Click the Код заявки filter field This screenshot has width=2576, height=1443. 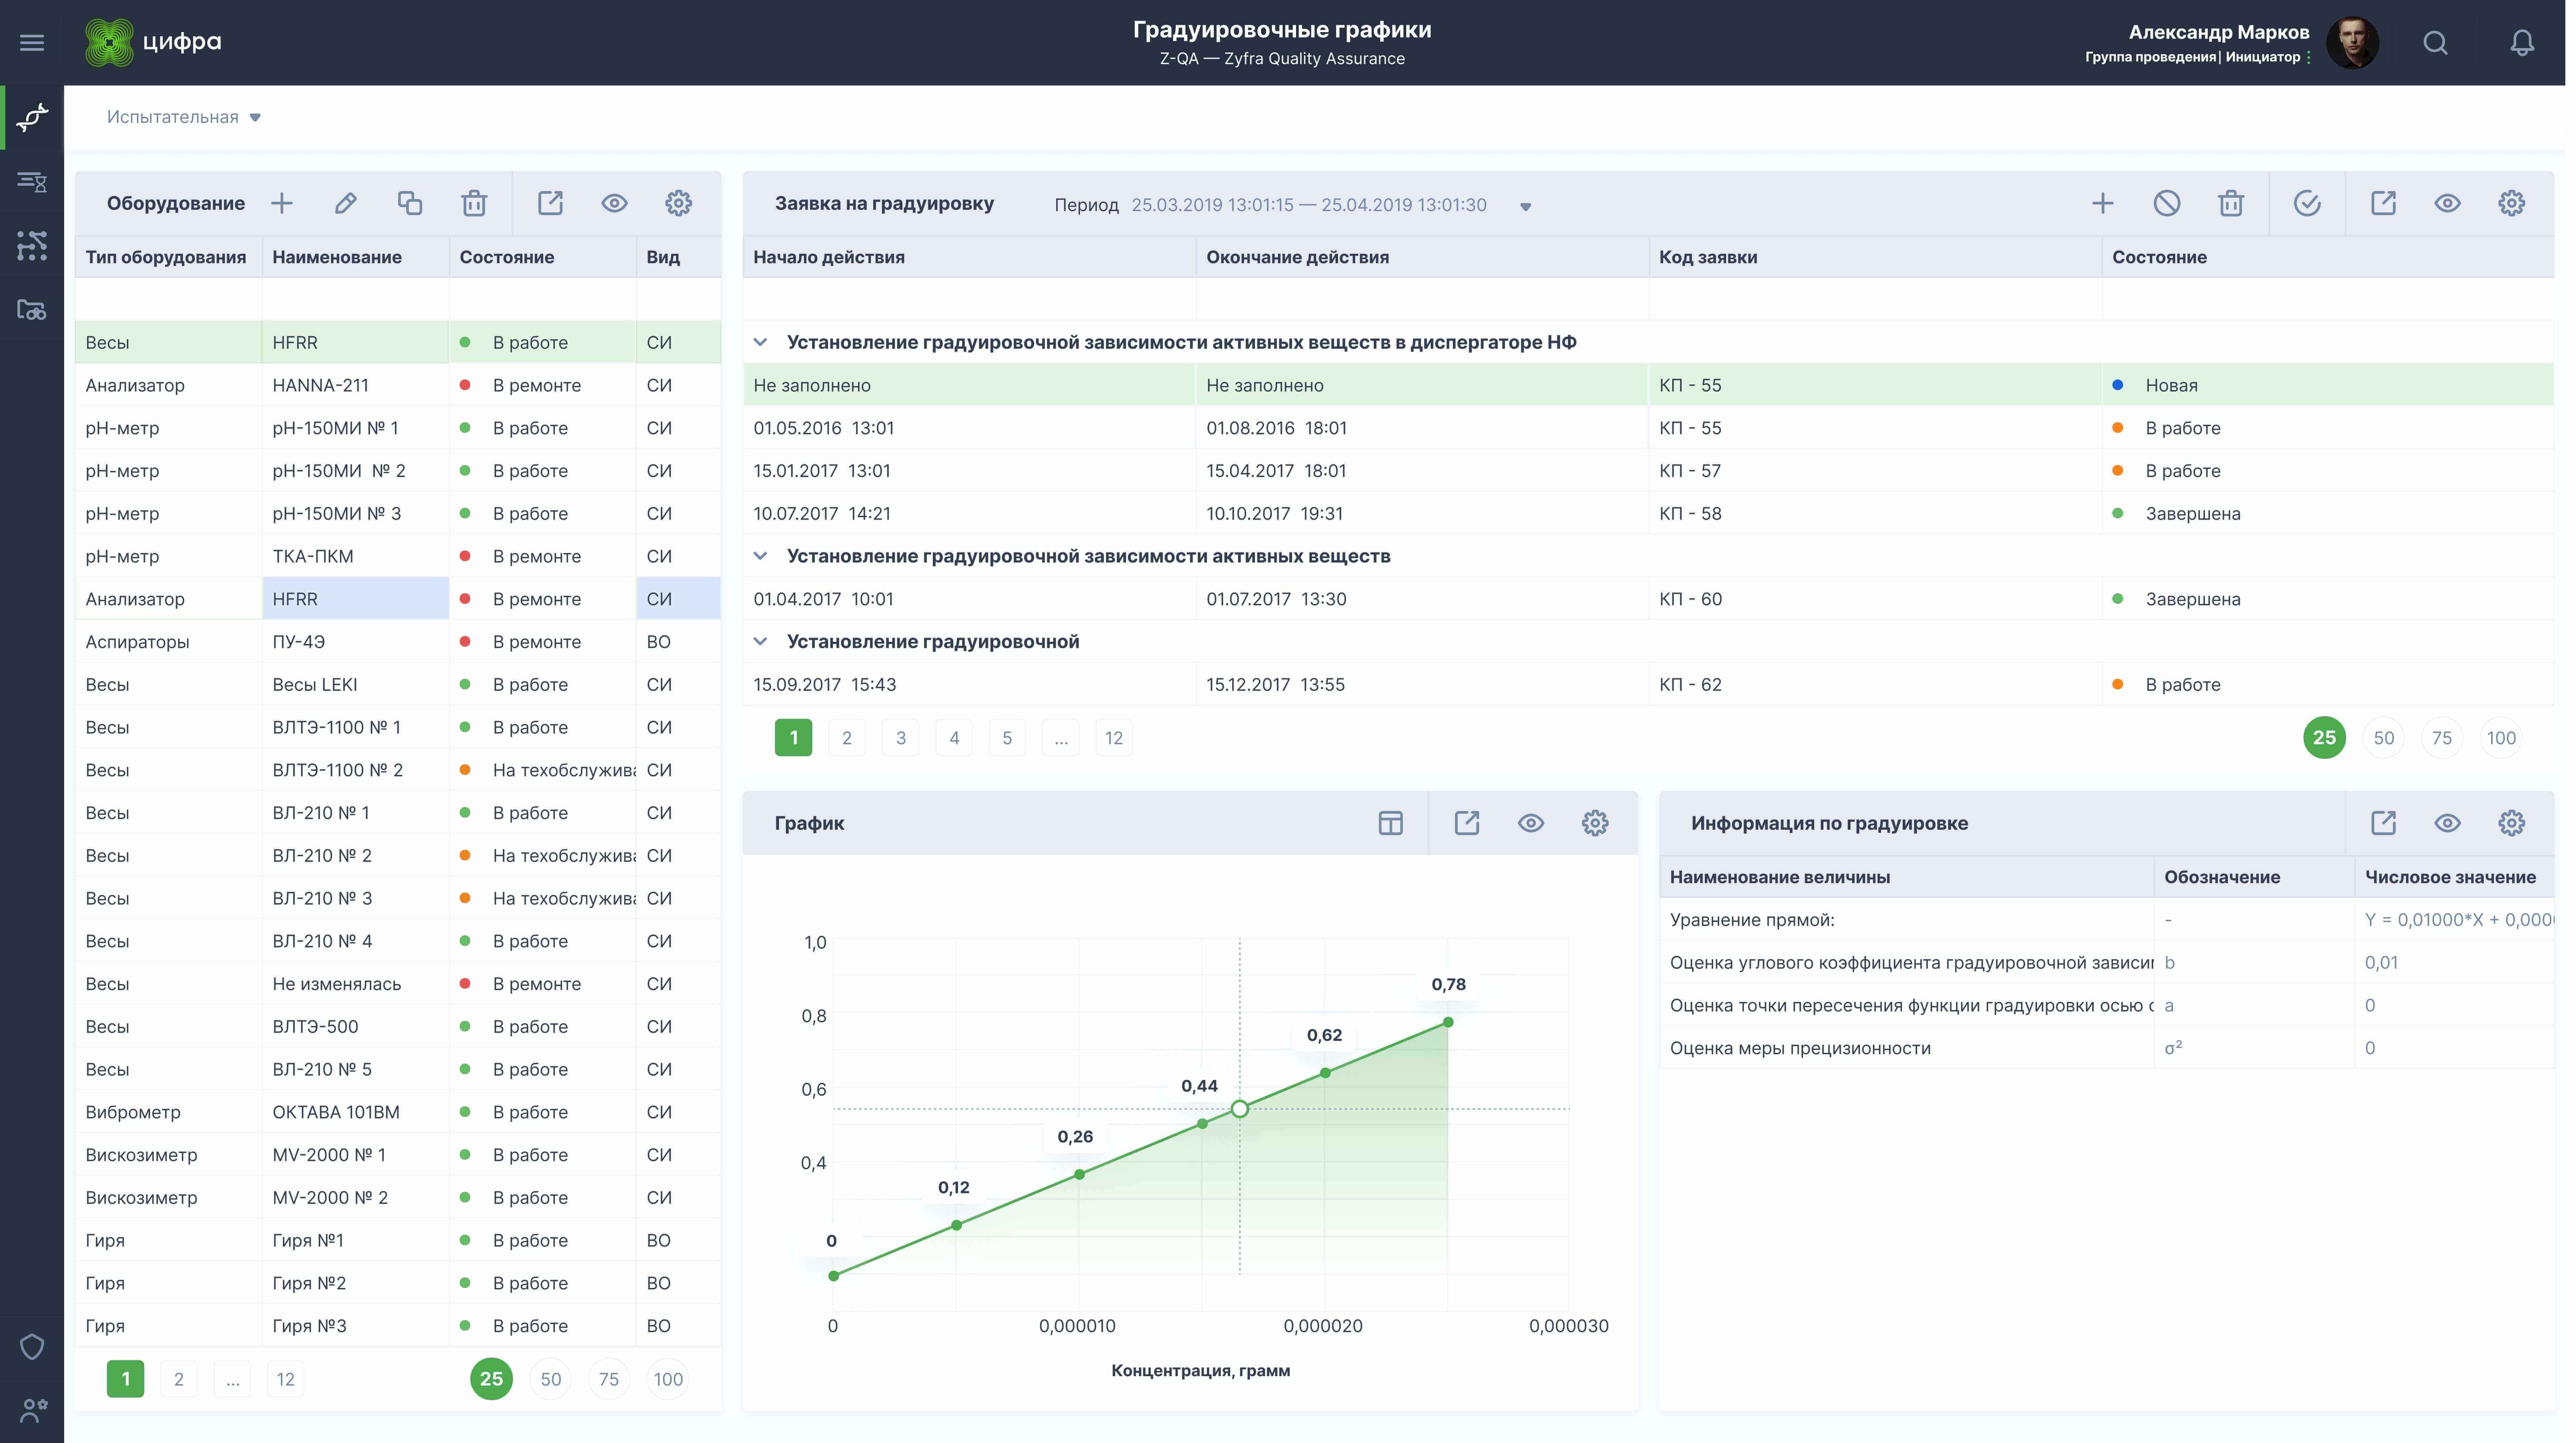1875,299
